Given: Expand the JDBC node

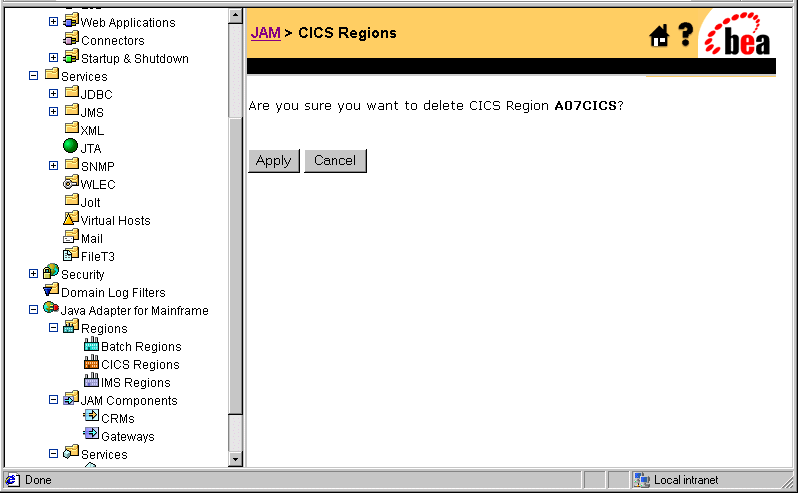Looking at the screenshot, I should pos(53,94).
